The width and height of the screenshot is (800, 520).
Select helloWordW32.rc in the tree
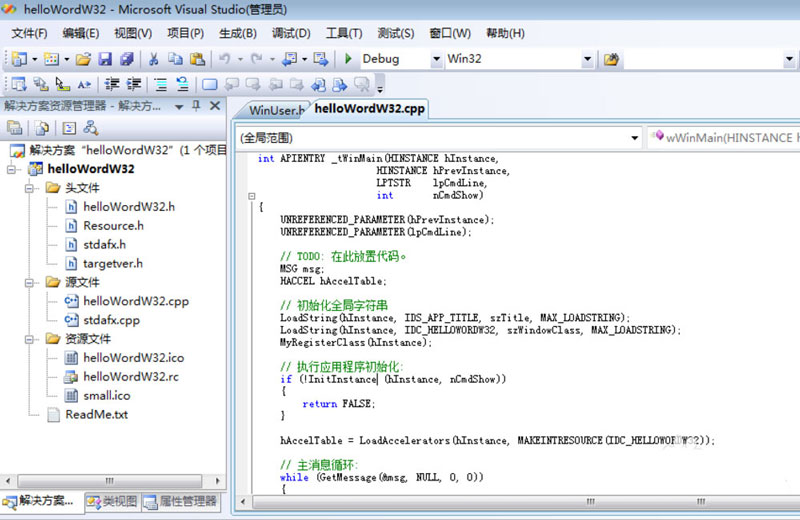point(130,377)
